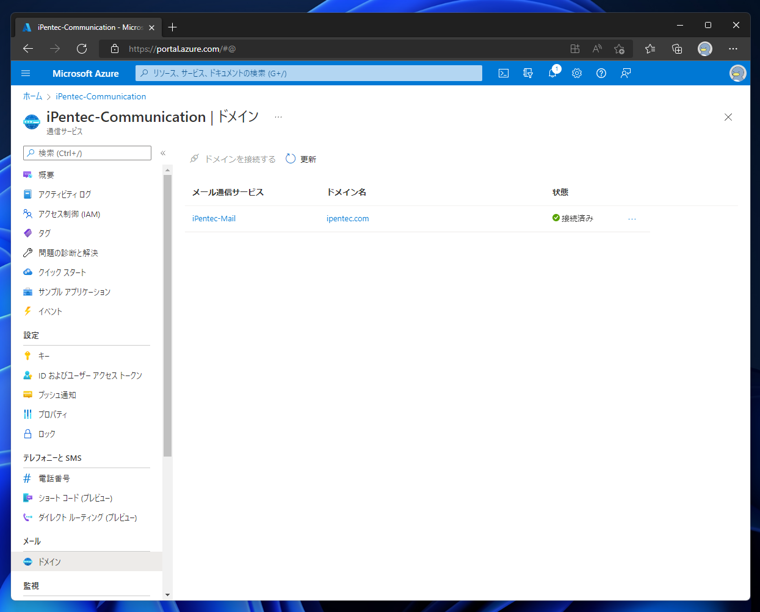Click the 接続済み status cell
Viewport: 760px width, 612px height.
click(572, 219)
